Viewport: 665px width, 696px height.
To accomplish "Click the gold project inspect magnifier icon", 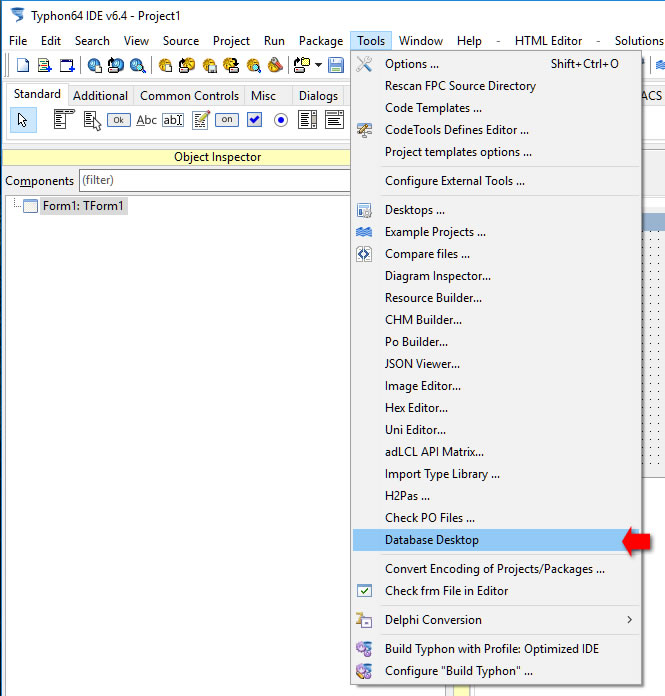I will [253, 65].
